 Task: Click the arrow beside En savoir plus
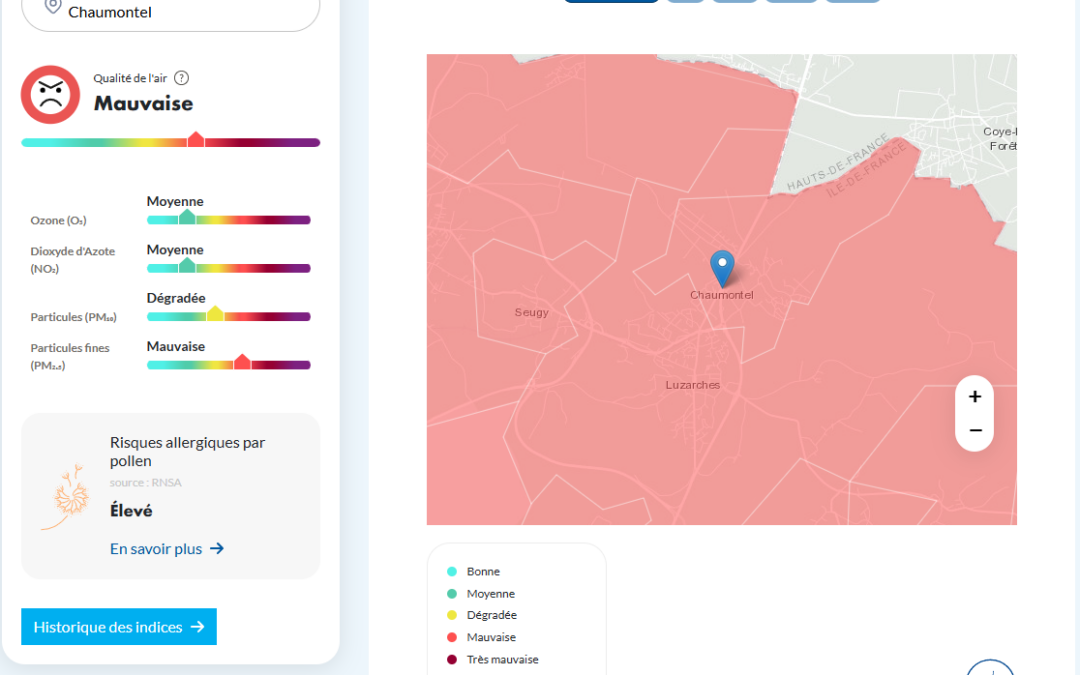(217, 549)
